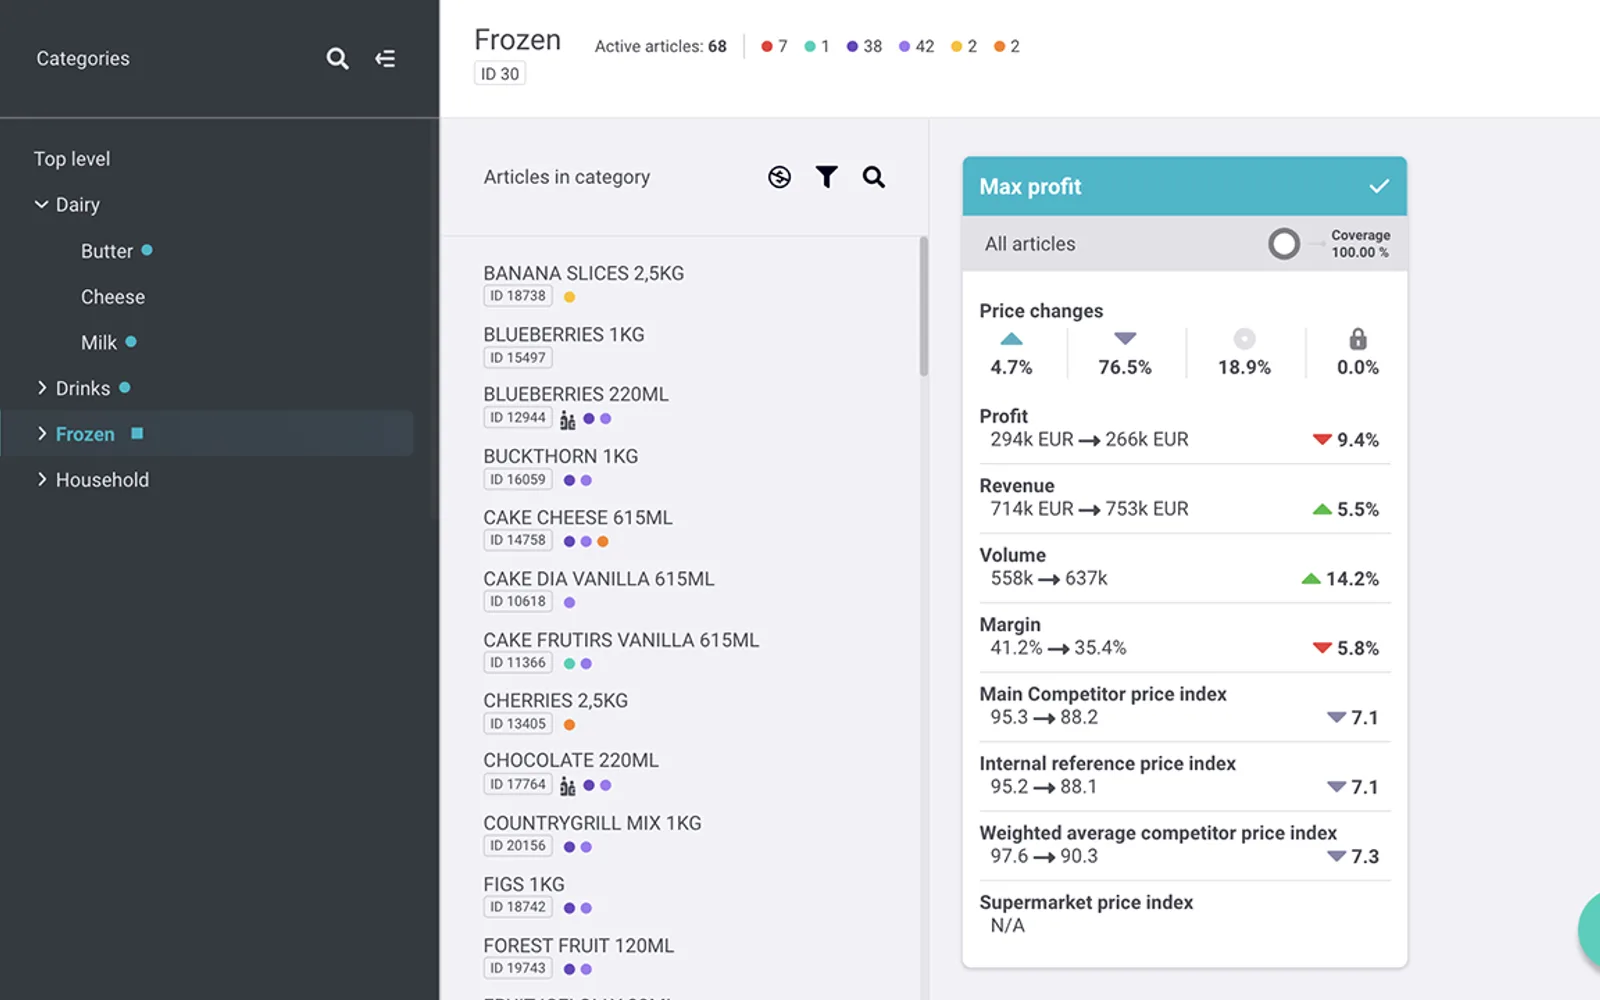Image resolution: width=1600 pixels, height=1000 pixels.
Task: Click competitor icon on CHOCOLATE 220ML
Action: [x=568, y=786]
